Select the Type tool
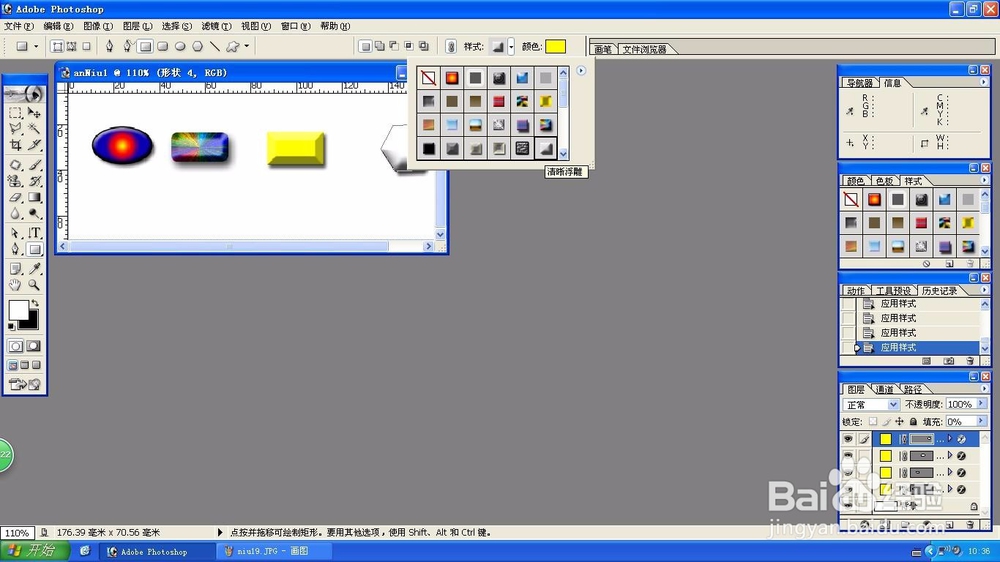 click(34, 233)
